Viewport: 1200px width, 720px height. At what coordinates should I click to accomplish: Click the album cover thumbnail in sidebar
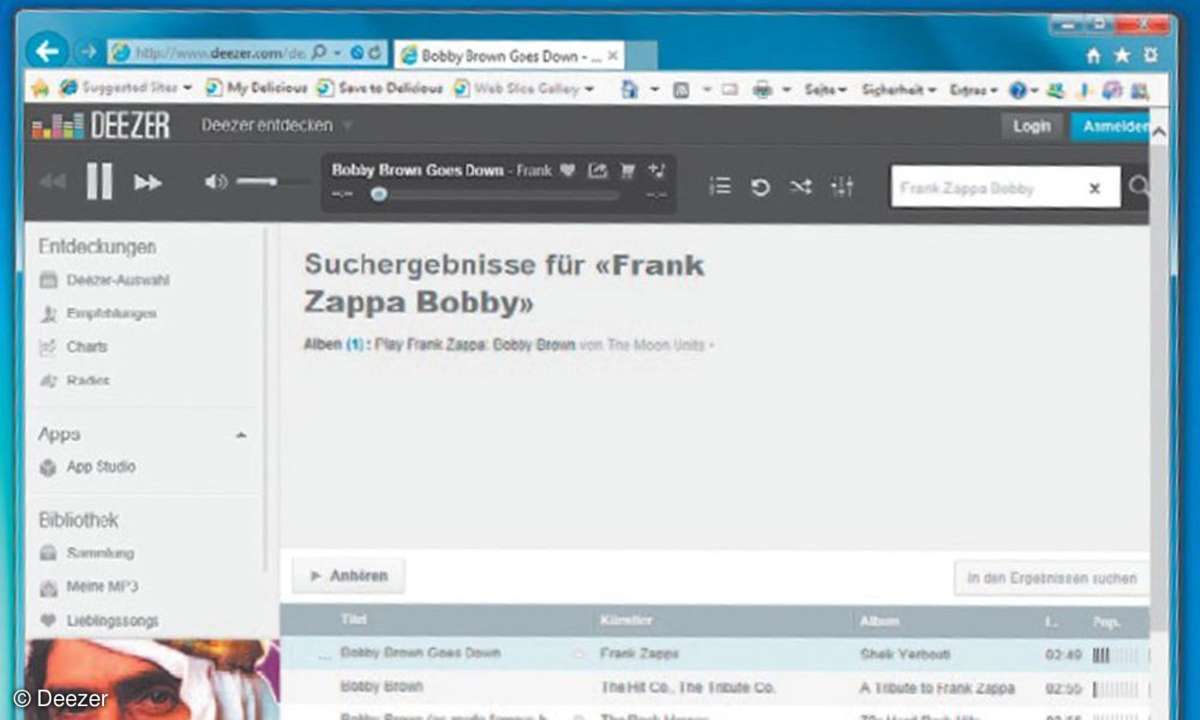[152, 680]
